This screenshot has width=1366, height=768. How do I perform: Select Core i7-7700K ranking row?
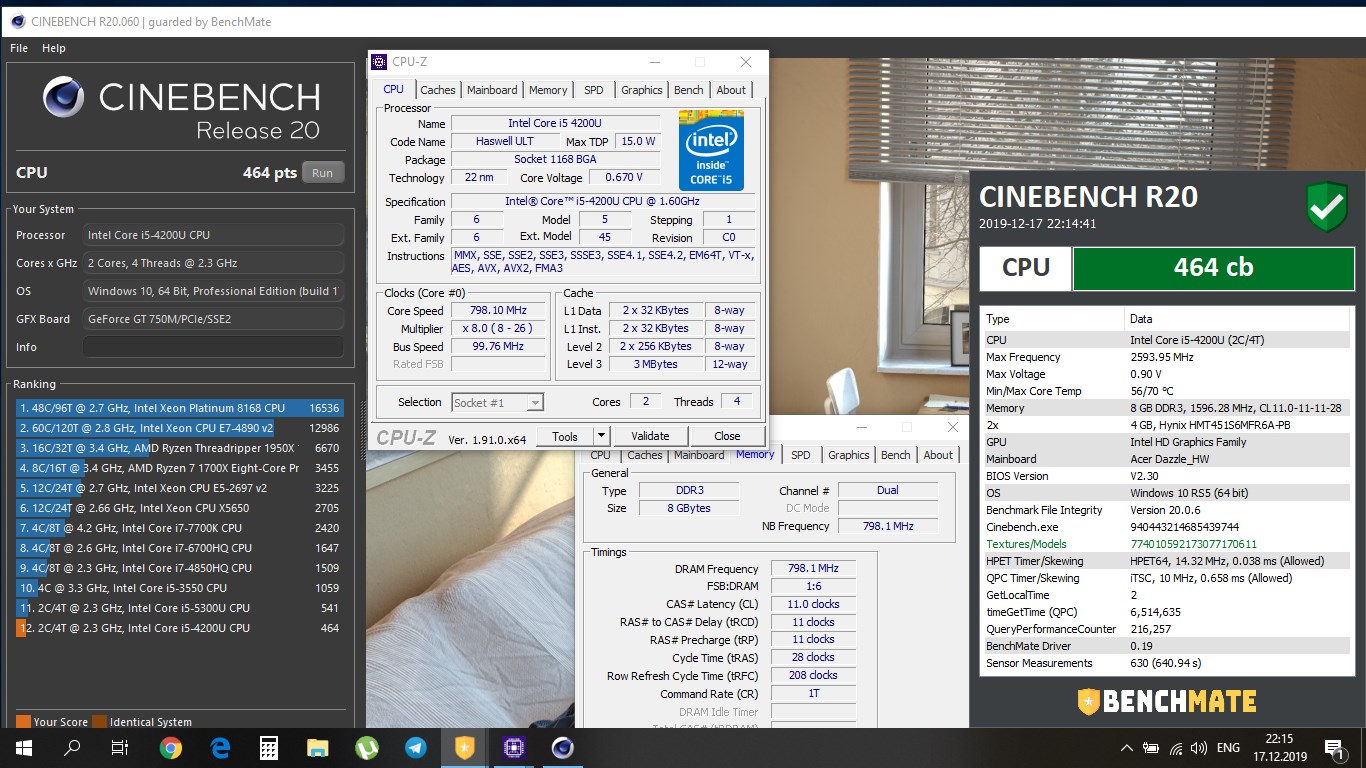point(179,528)
